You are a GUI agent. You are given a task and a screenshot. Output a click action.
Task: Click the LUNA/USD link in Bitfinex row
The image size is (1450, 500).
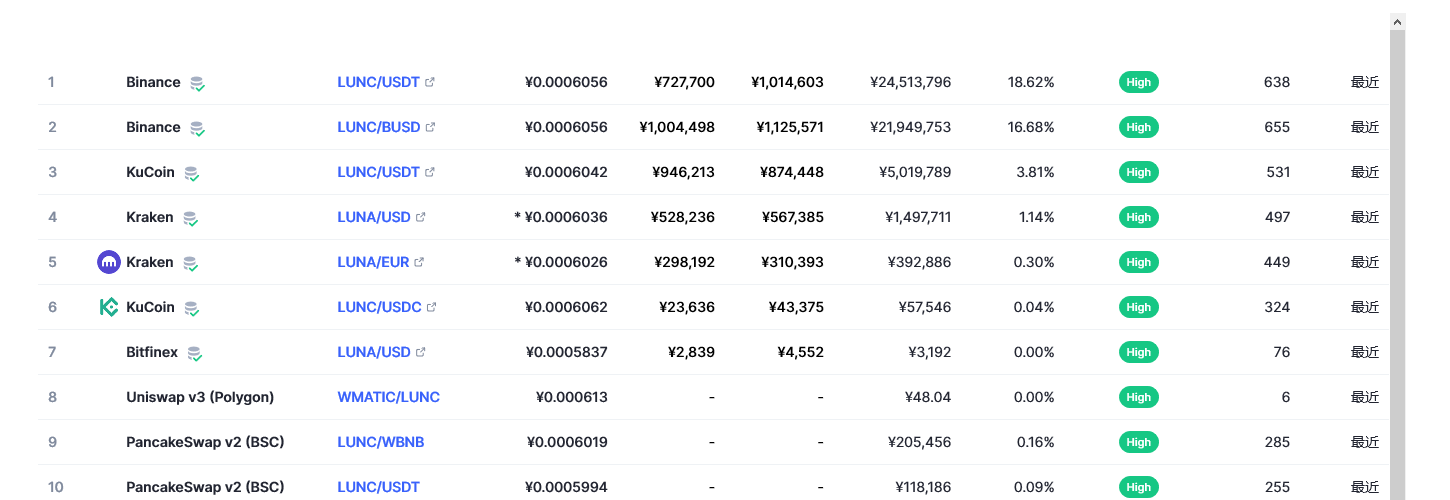pos(374,352)
